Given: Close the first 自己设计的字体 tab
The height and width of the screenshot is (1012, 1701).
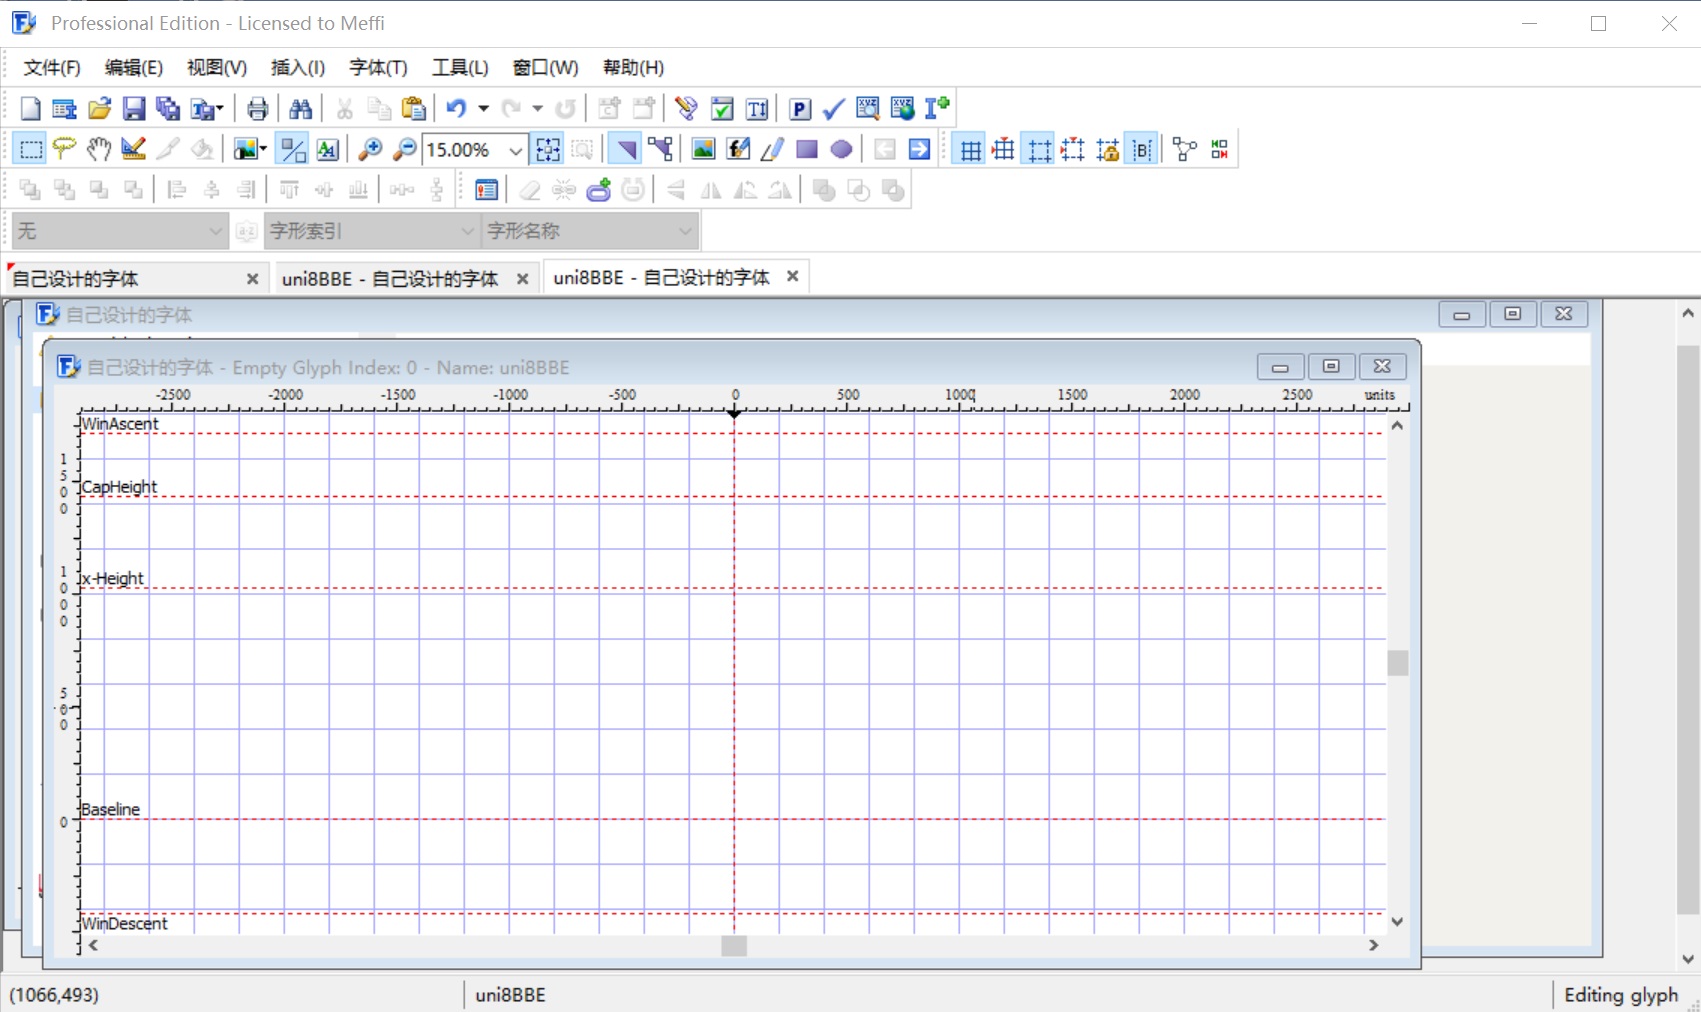Looking at the screenshot, I should pyautogui.click(x=252, y=279).
